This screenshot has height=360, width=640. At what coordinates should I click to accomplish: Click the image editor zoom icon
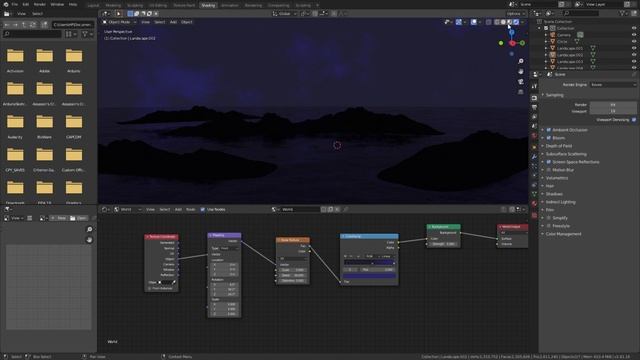(x=89, y=229)
